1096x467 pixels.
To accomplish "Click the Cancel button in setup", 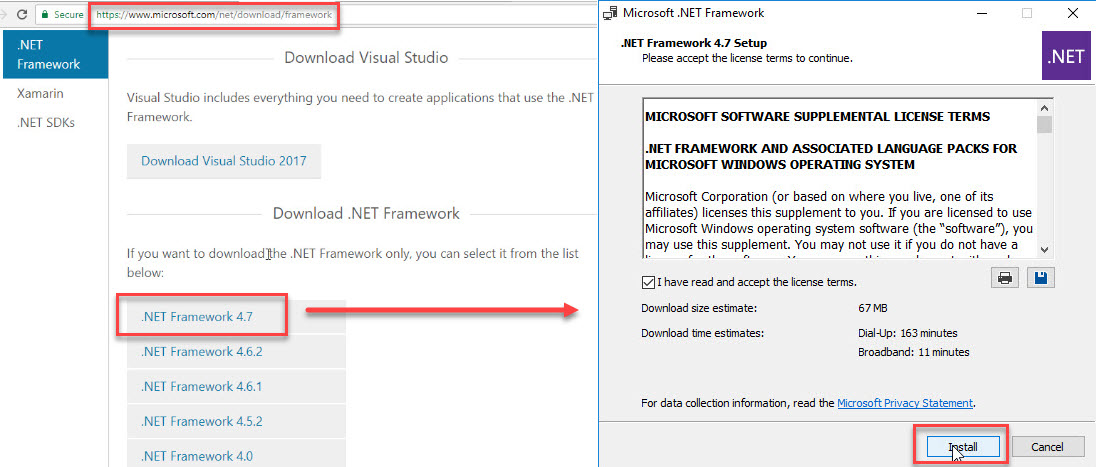I will click(1047, 447).
